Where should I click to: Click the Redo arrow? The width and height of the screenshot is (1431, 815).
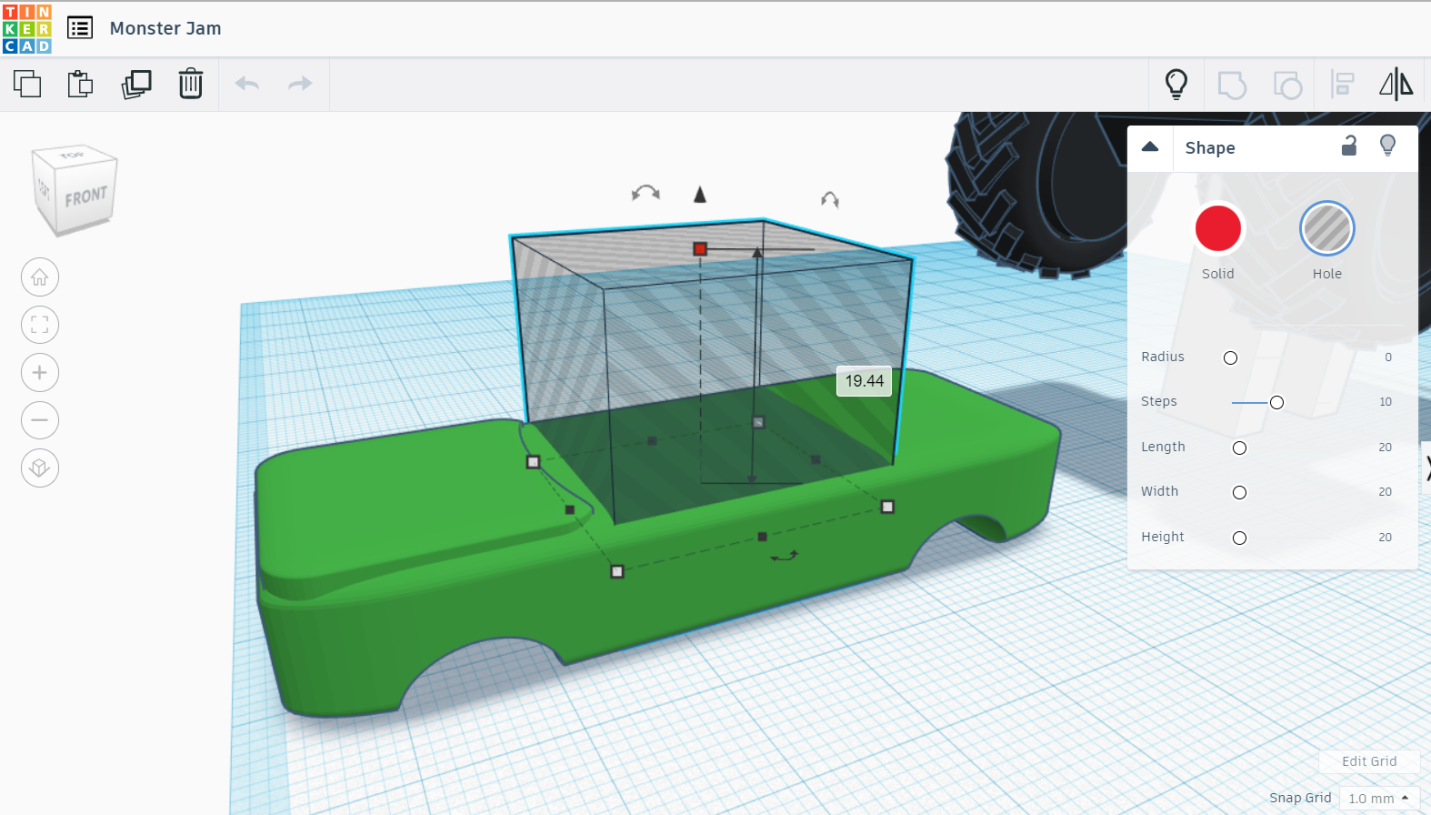(x=300, y=84)
